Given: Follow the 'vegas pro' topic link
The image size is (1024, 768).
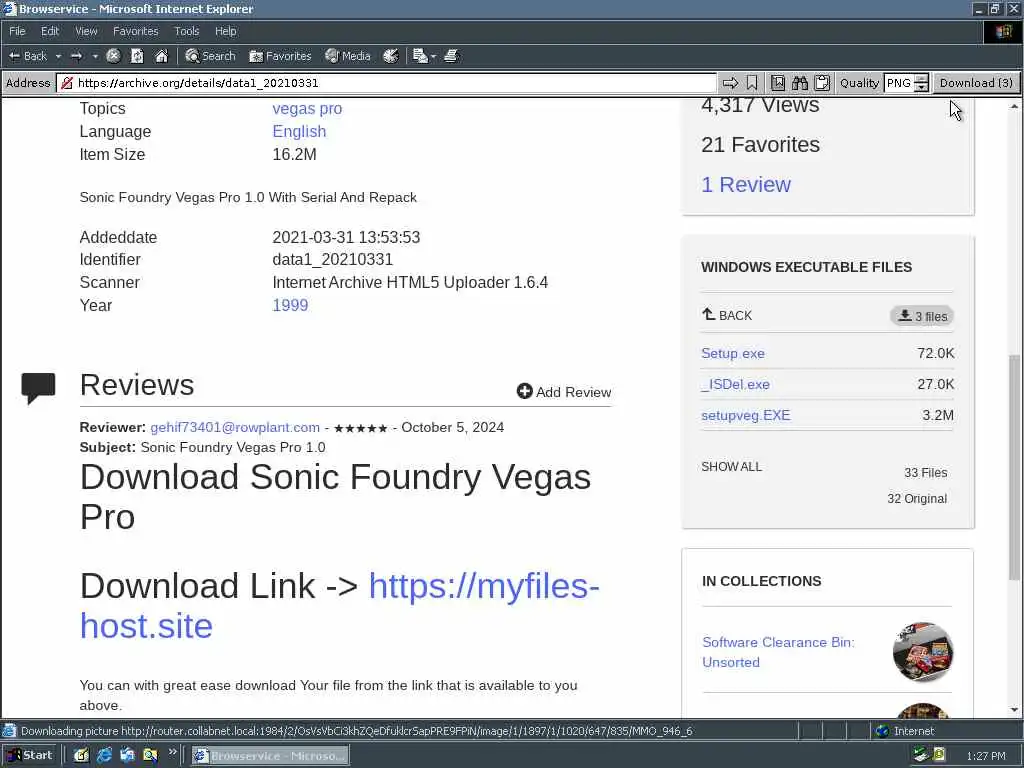Looking at the screenshot, I should click(307, 108).
